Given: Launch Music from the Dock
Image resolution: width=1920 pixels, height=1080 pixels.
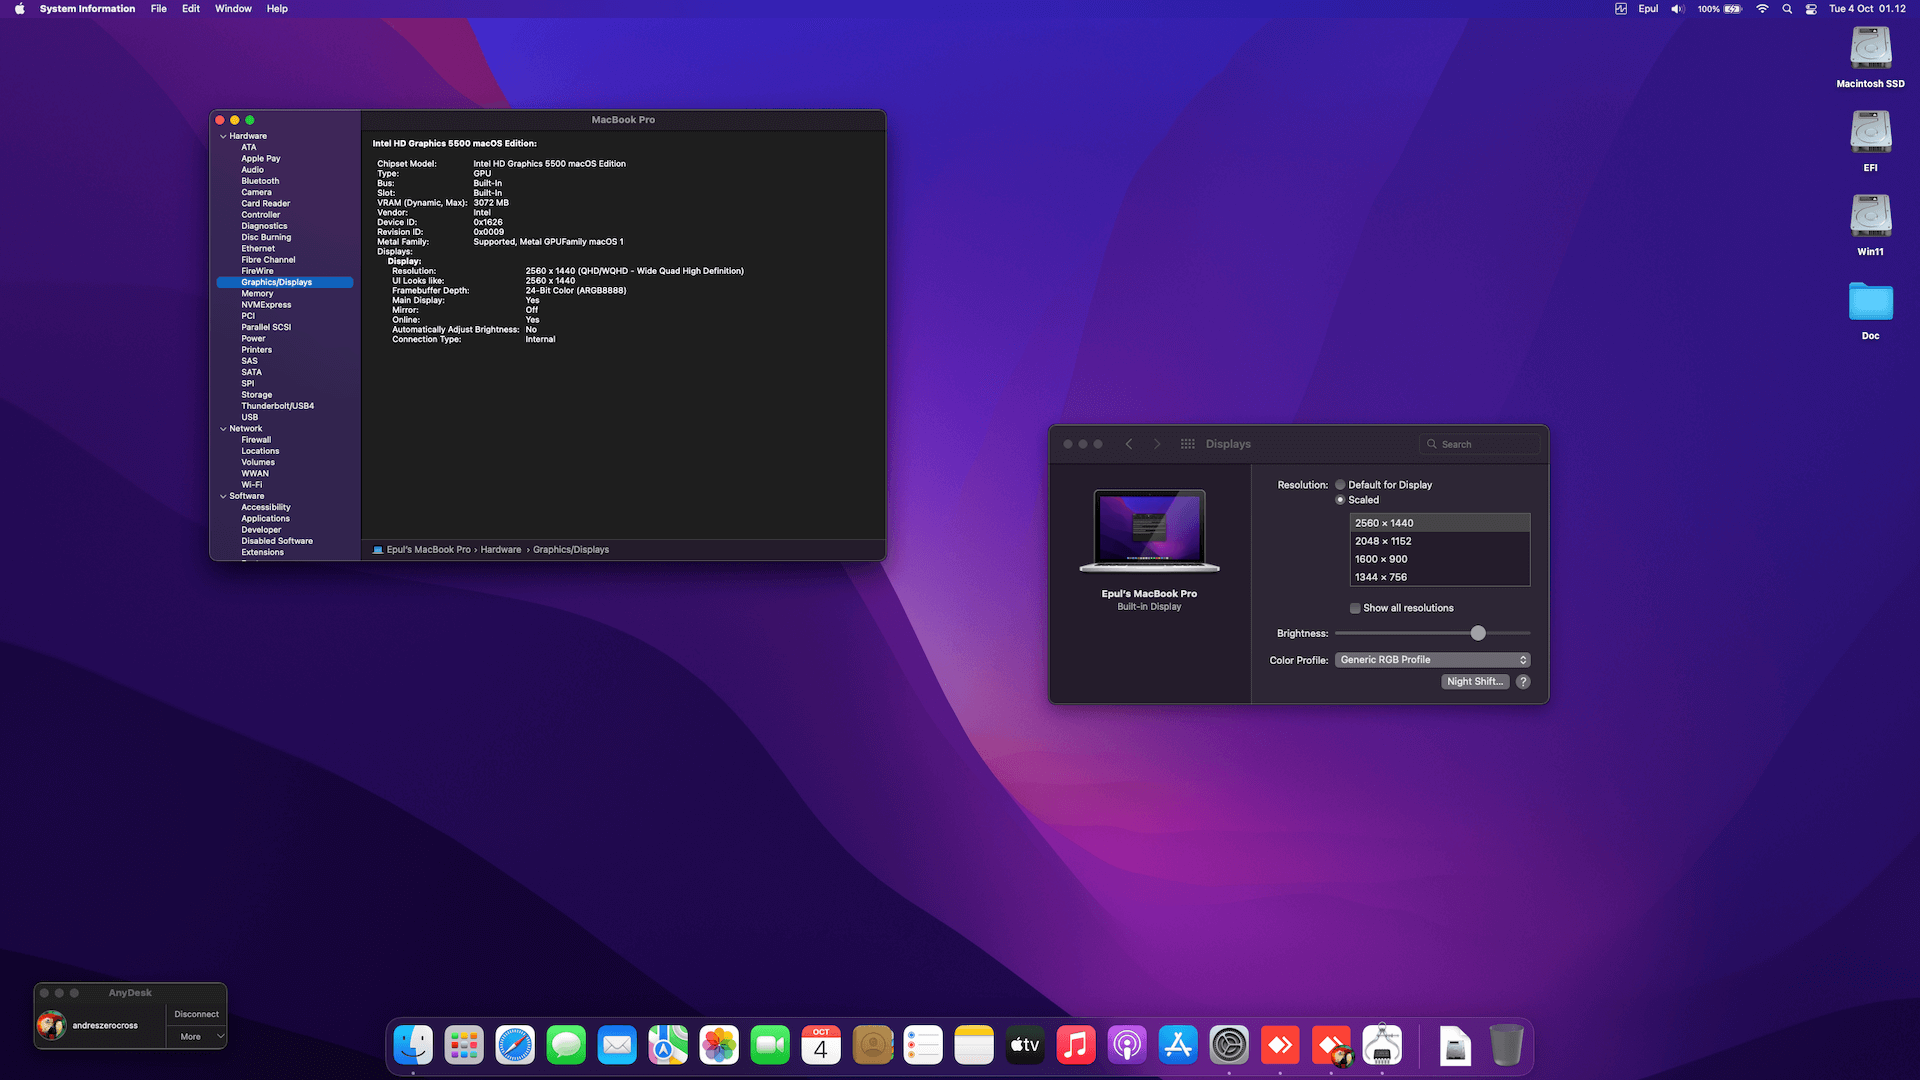Looking at the screenshot, I should (1076, 1045).
